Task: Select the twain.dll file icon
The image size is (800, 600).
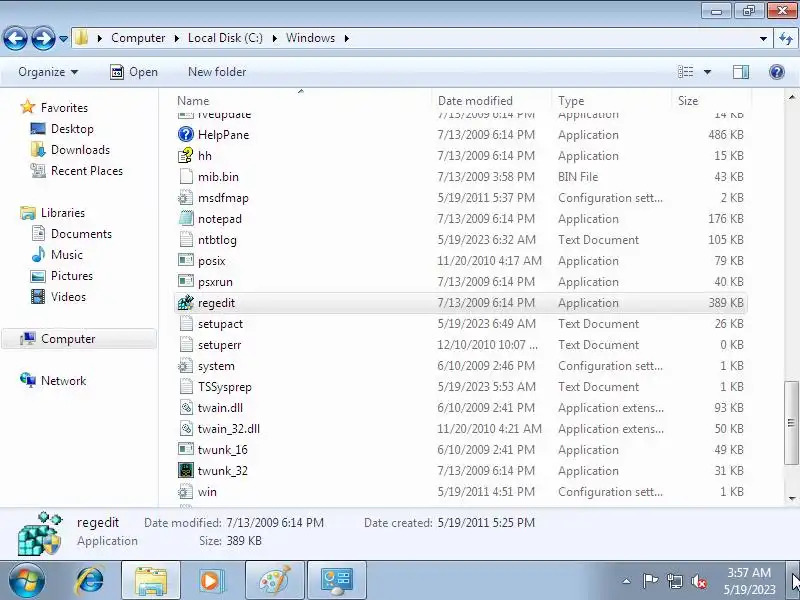Action: (186, 408)
